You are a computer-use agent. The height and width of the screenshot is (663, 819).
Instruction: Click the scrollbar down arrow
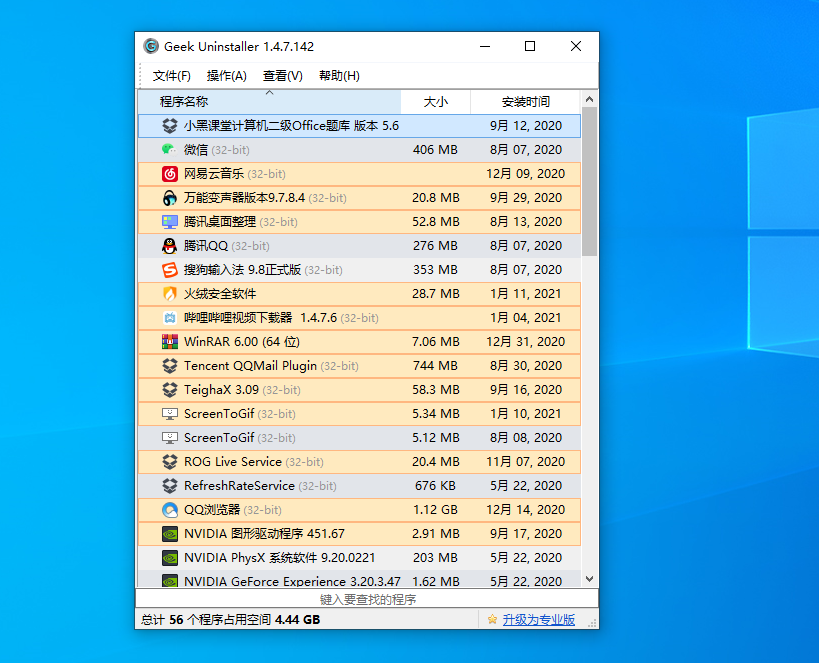point(590,579)
